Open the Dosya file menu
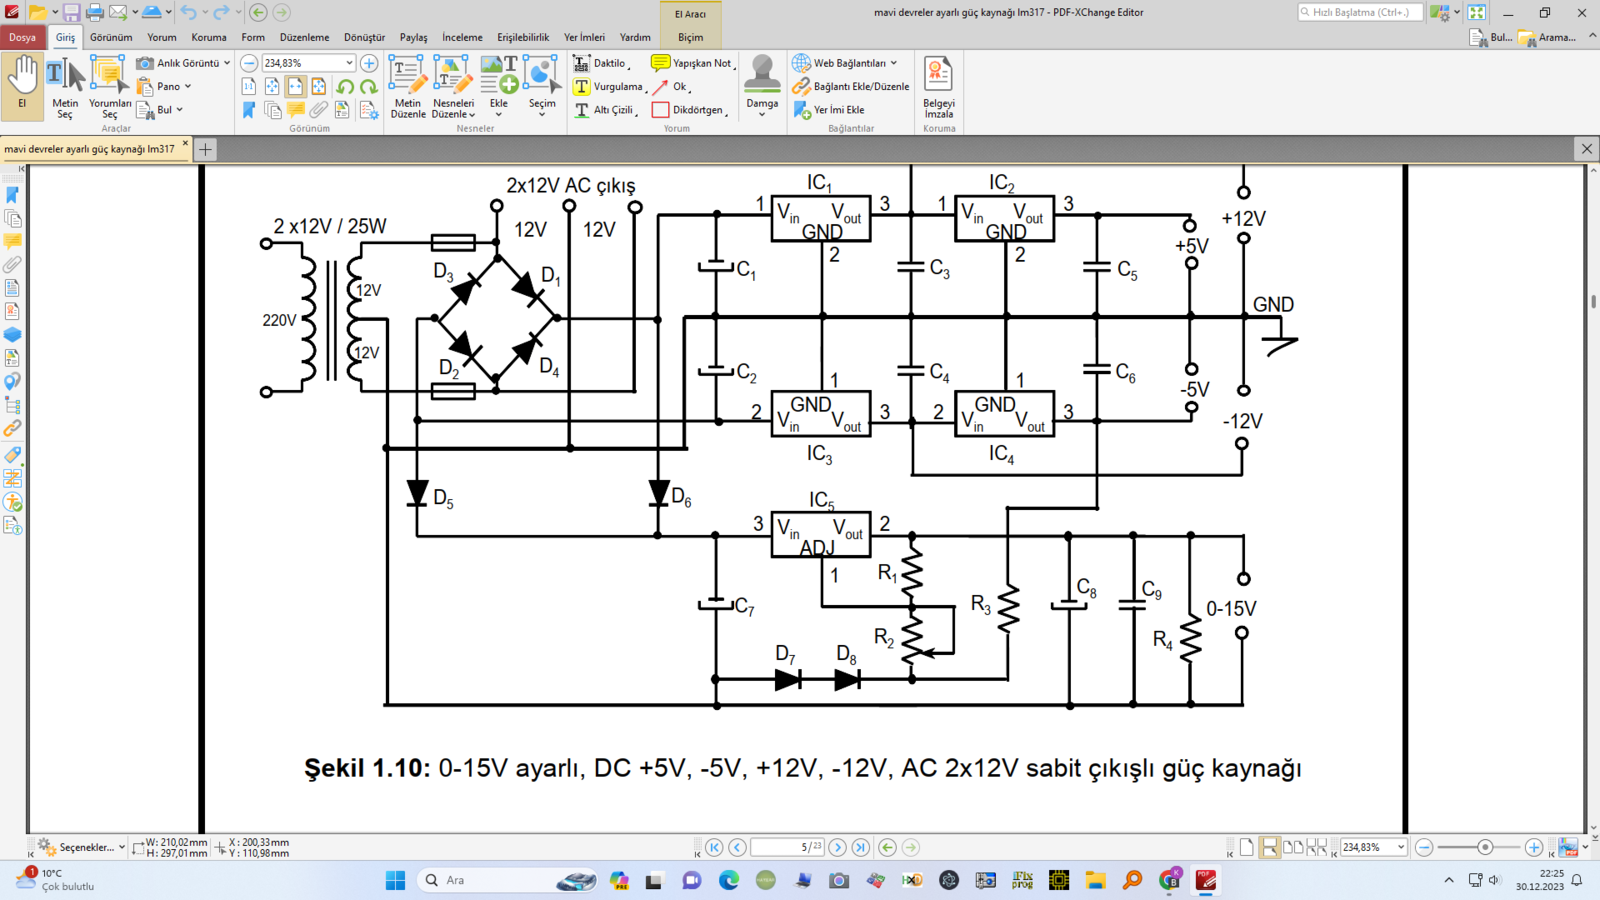 (22, 37)
